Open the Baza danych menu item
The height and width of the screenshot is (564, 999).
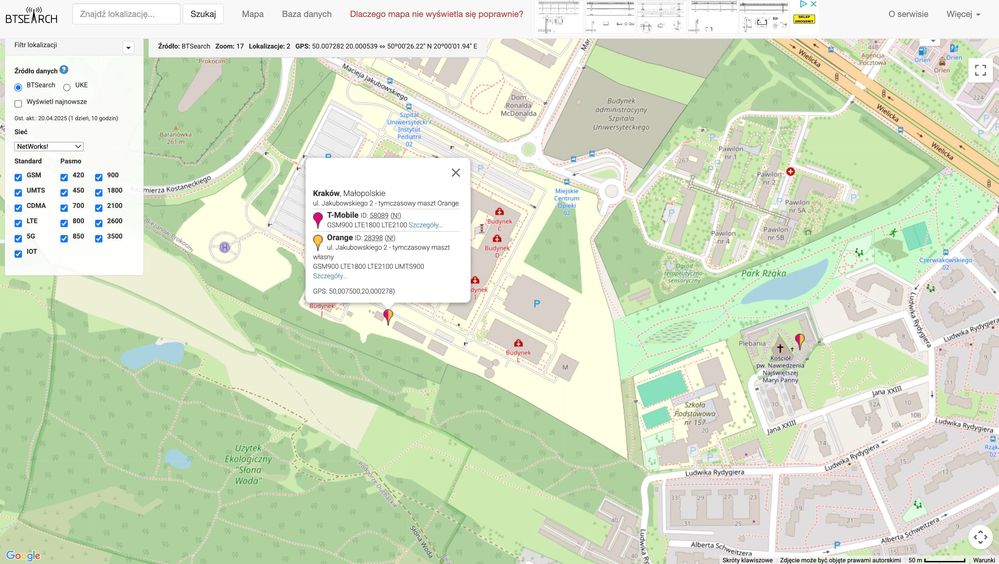306,14
